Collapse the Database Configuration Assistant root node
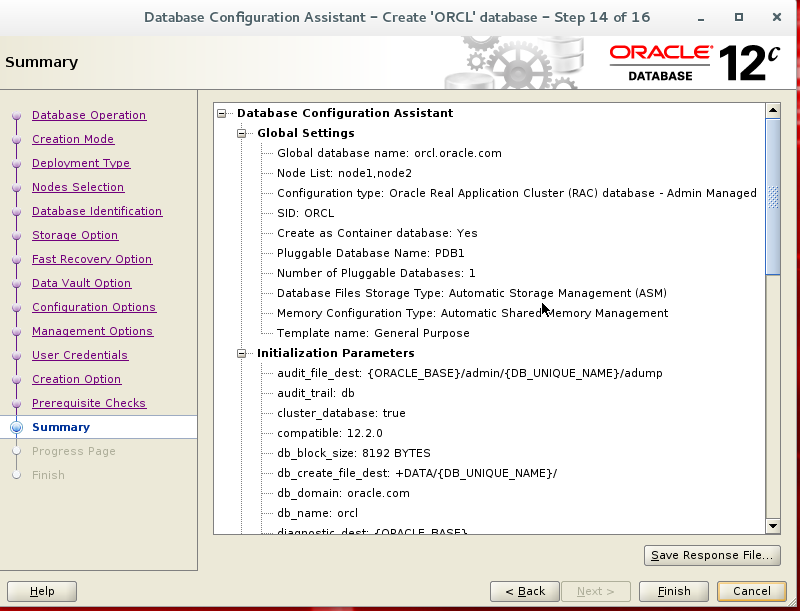 coord(221,113)
